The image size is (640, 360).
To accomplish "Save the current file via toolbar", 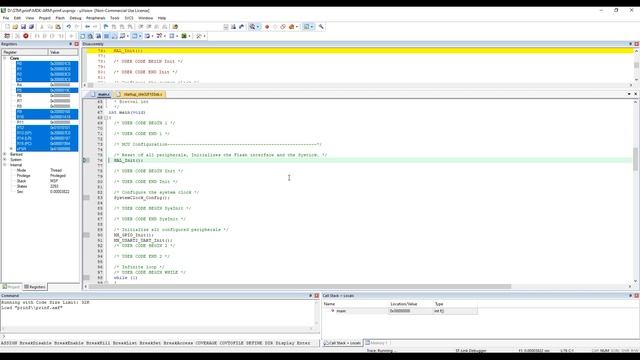I will pos(23,27).
